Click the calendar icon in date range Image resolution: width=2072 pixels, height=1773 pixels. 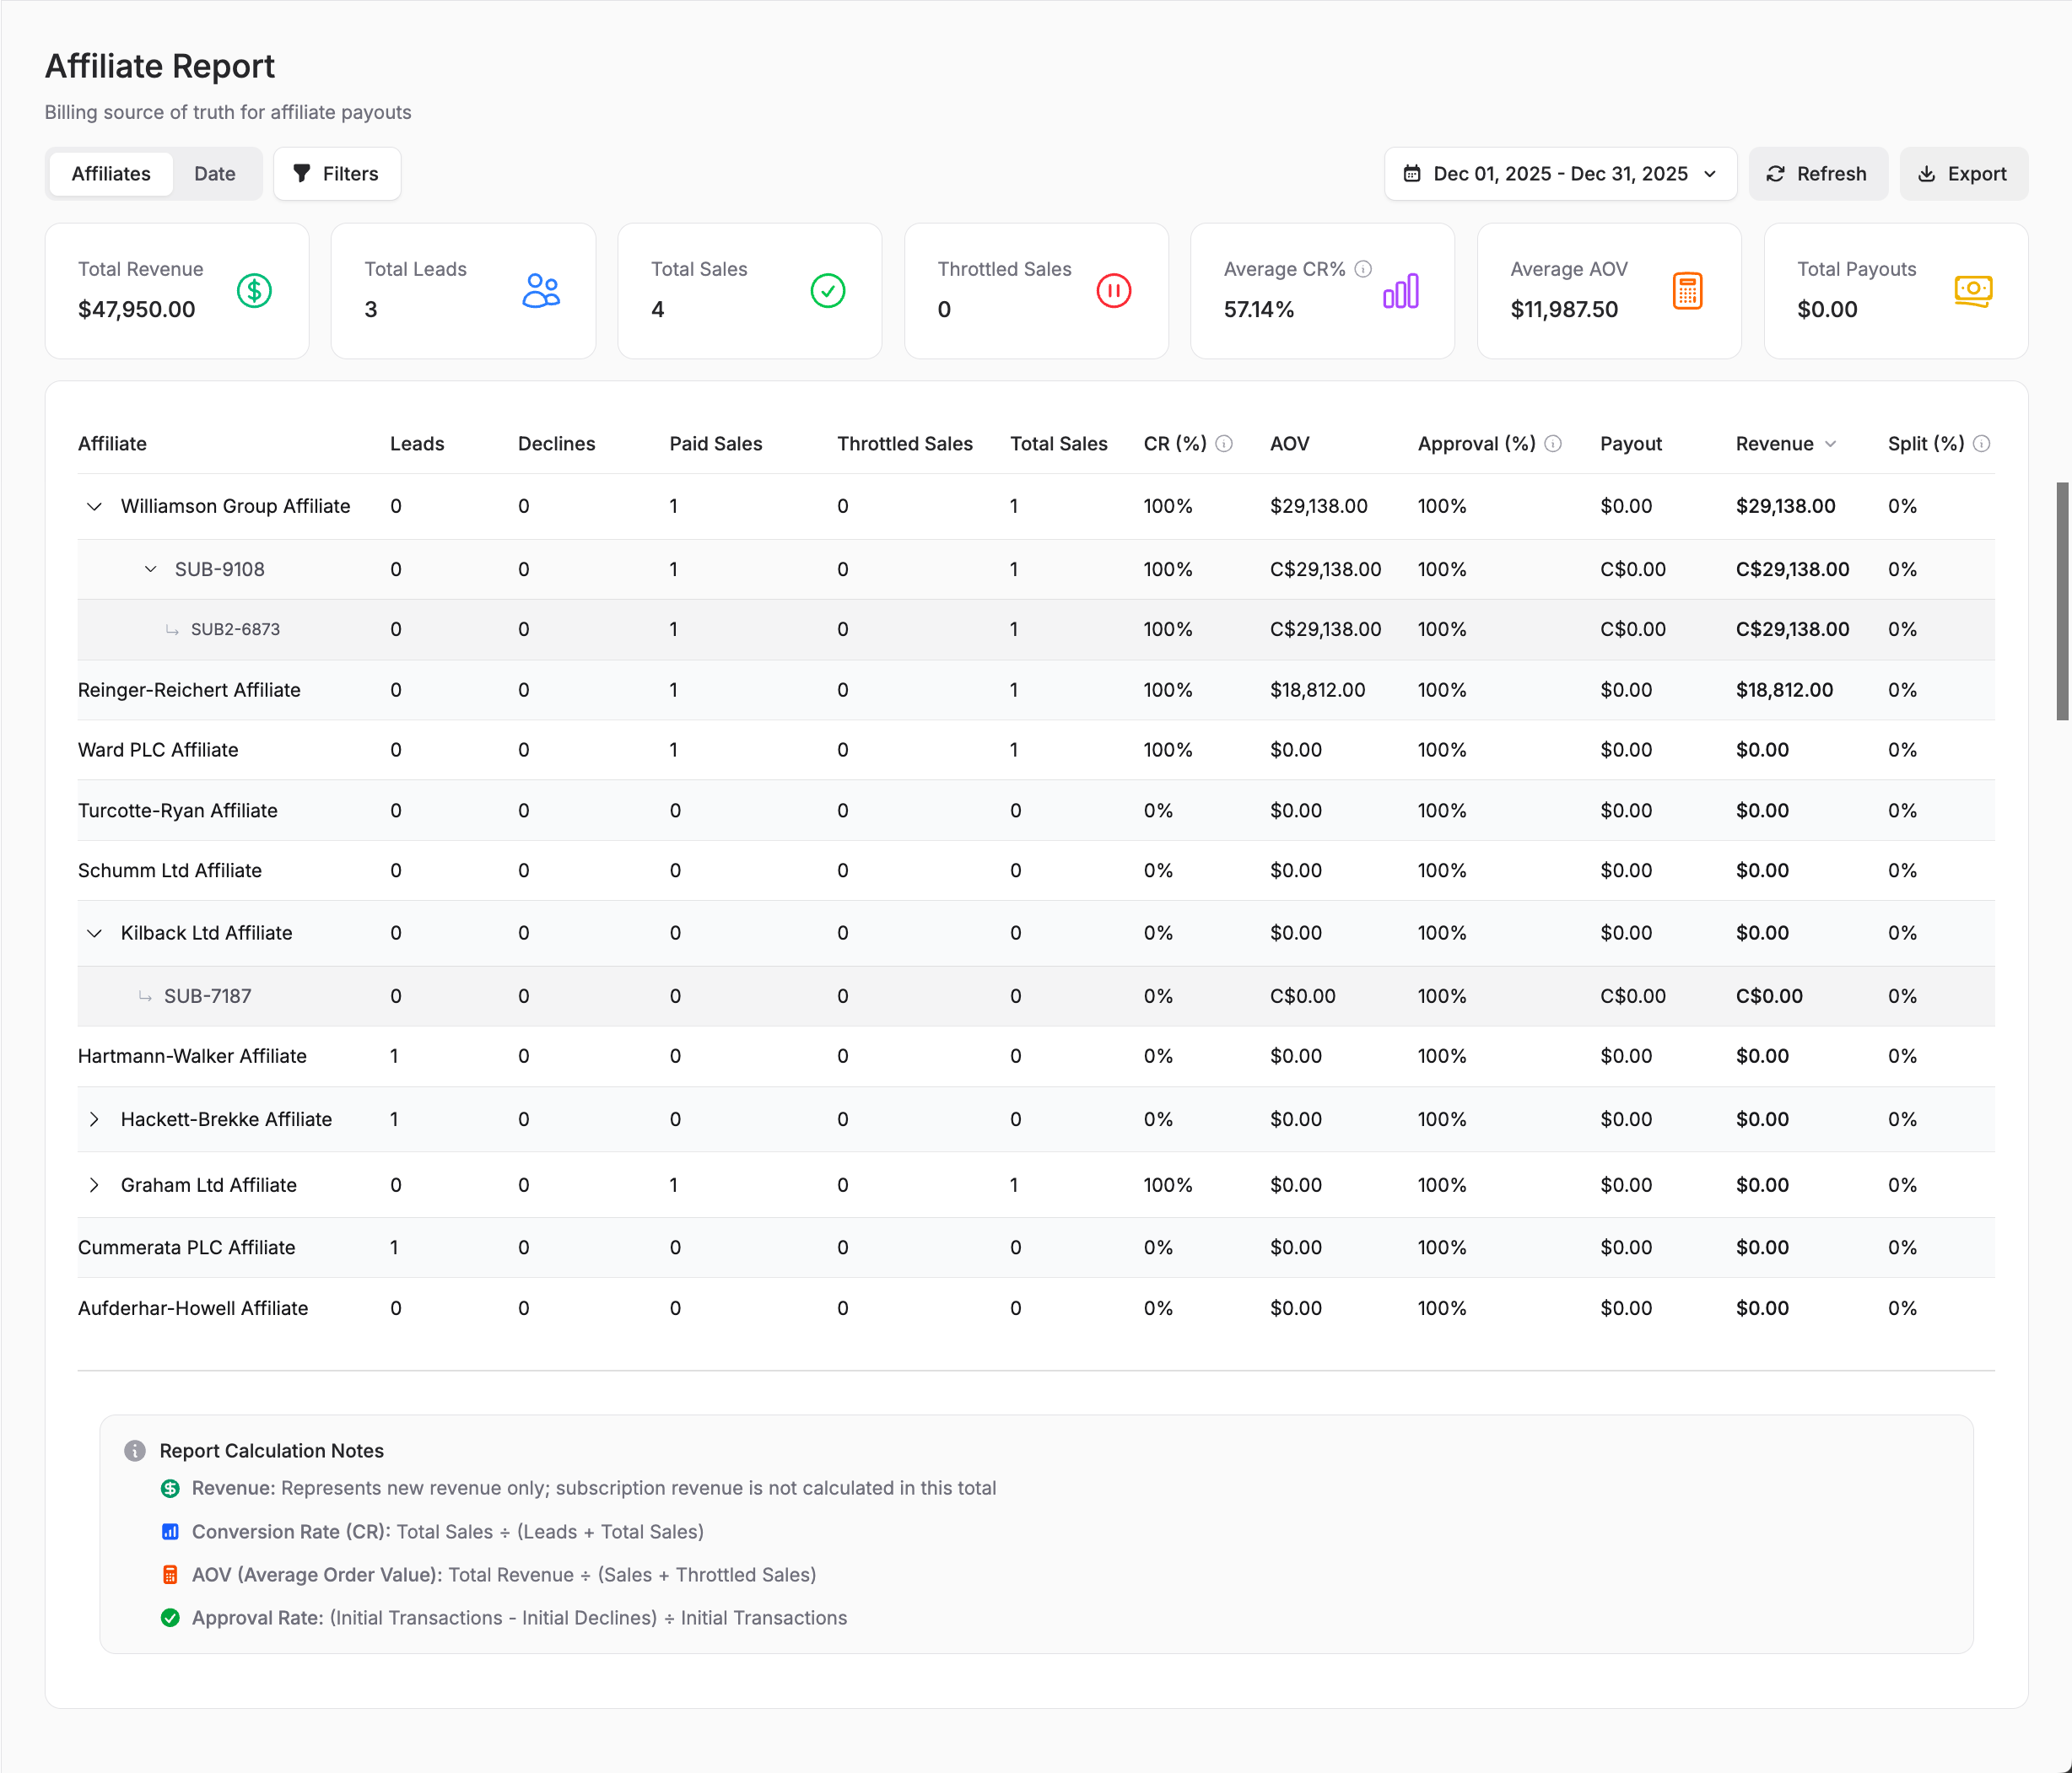1412,174
